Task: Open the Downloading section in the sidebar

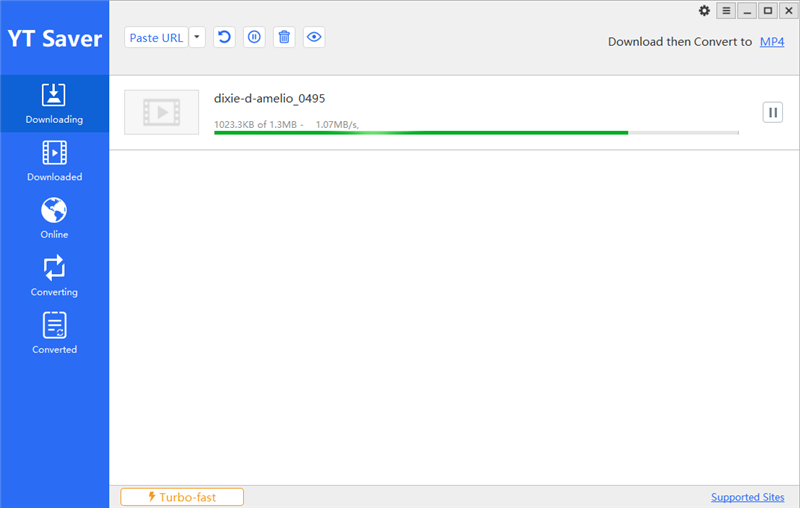Action: coord(54,104)
